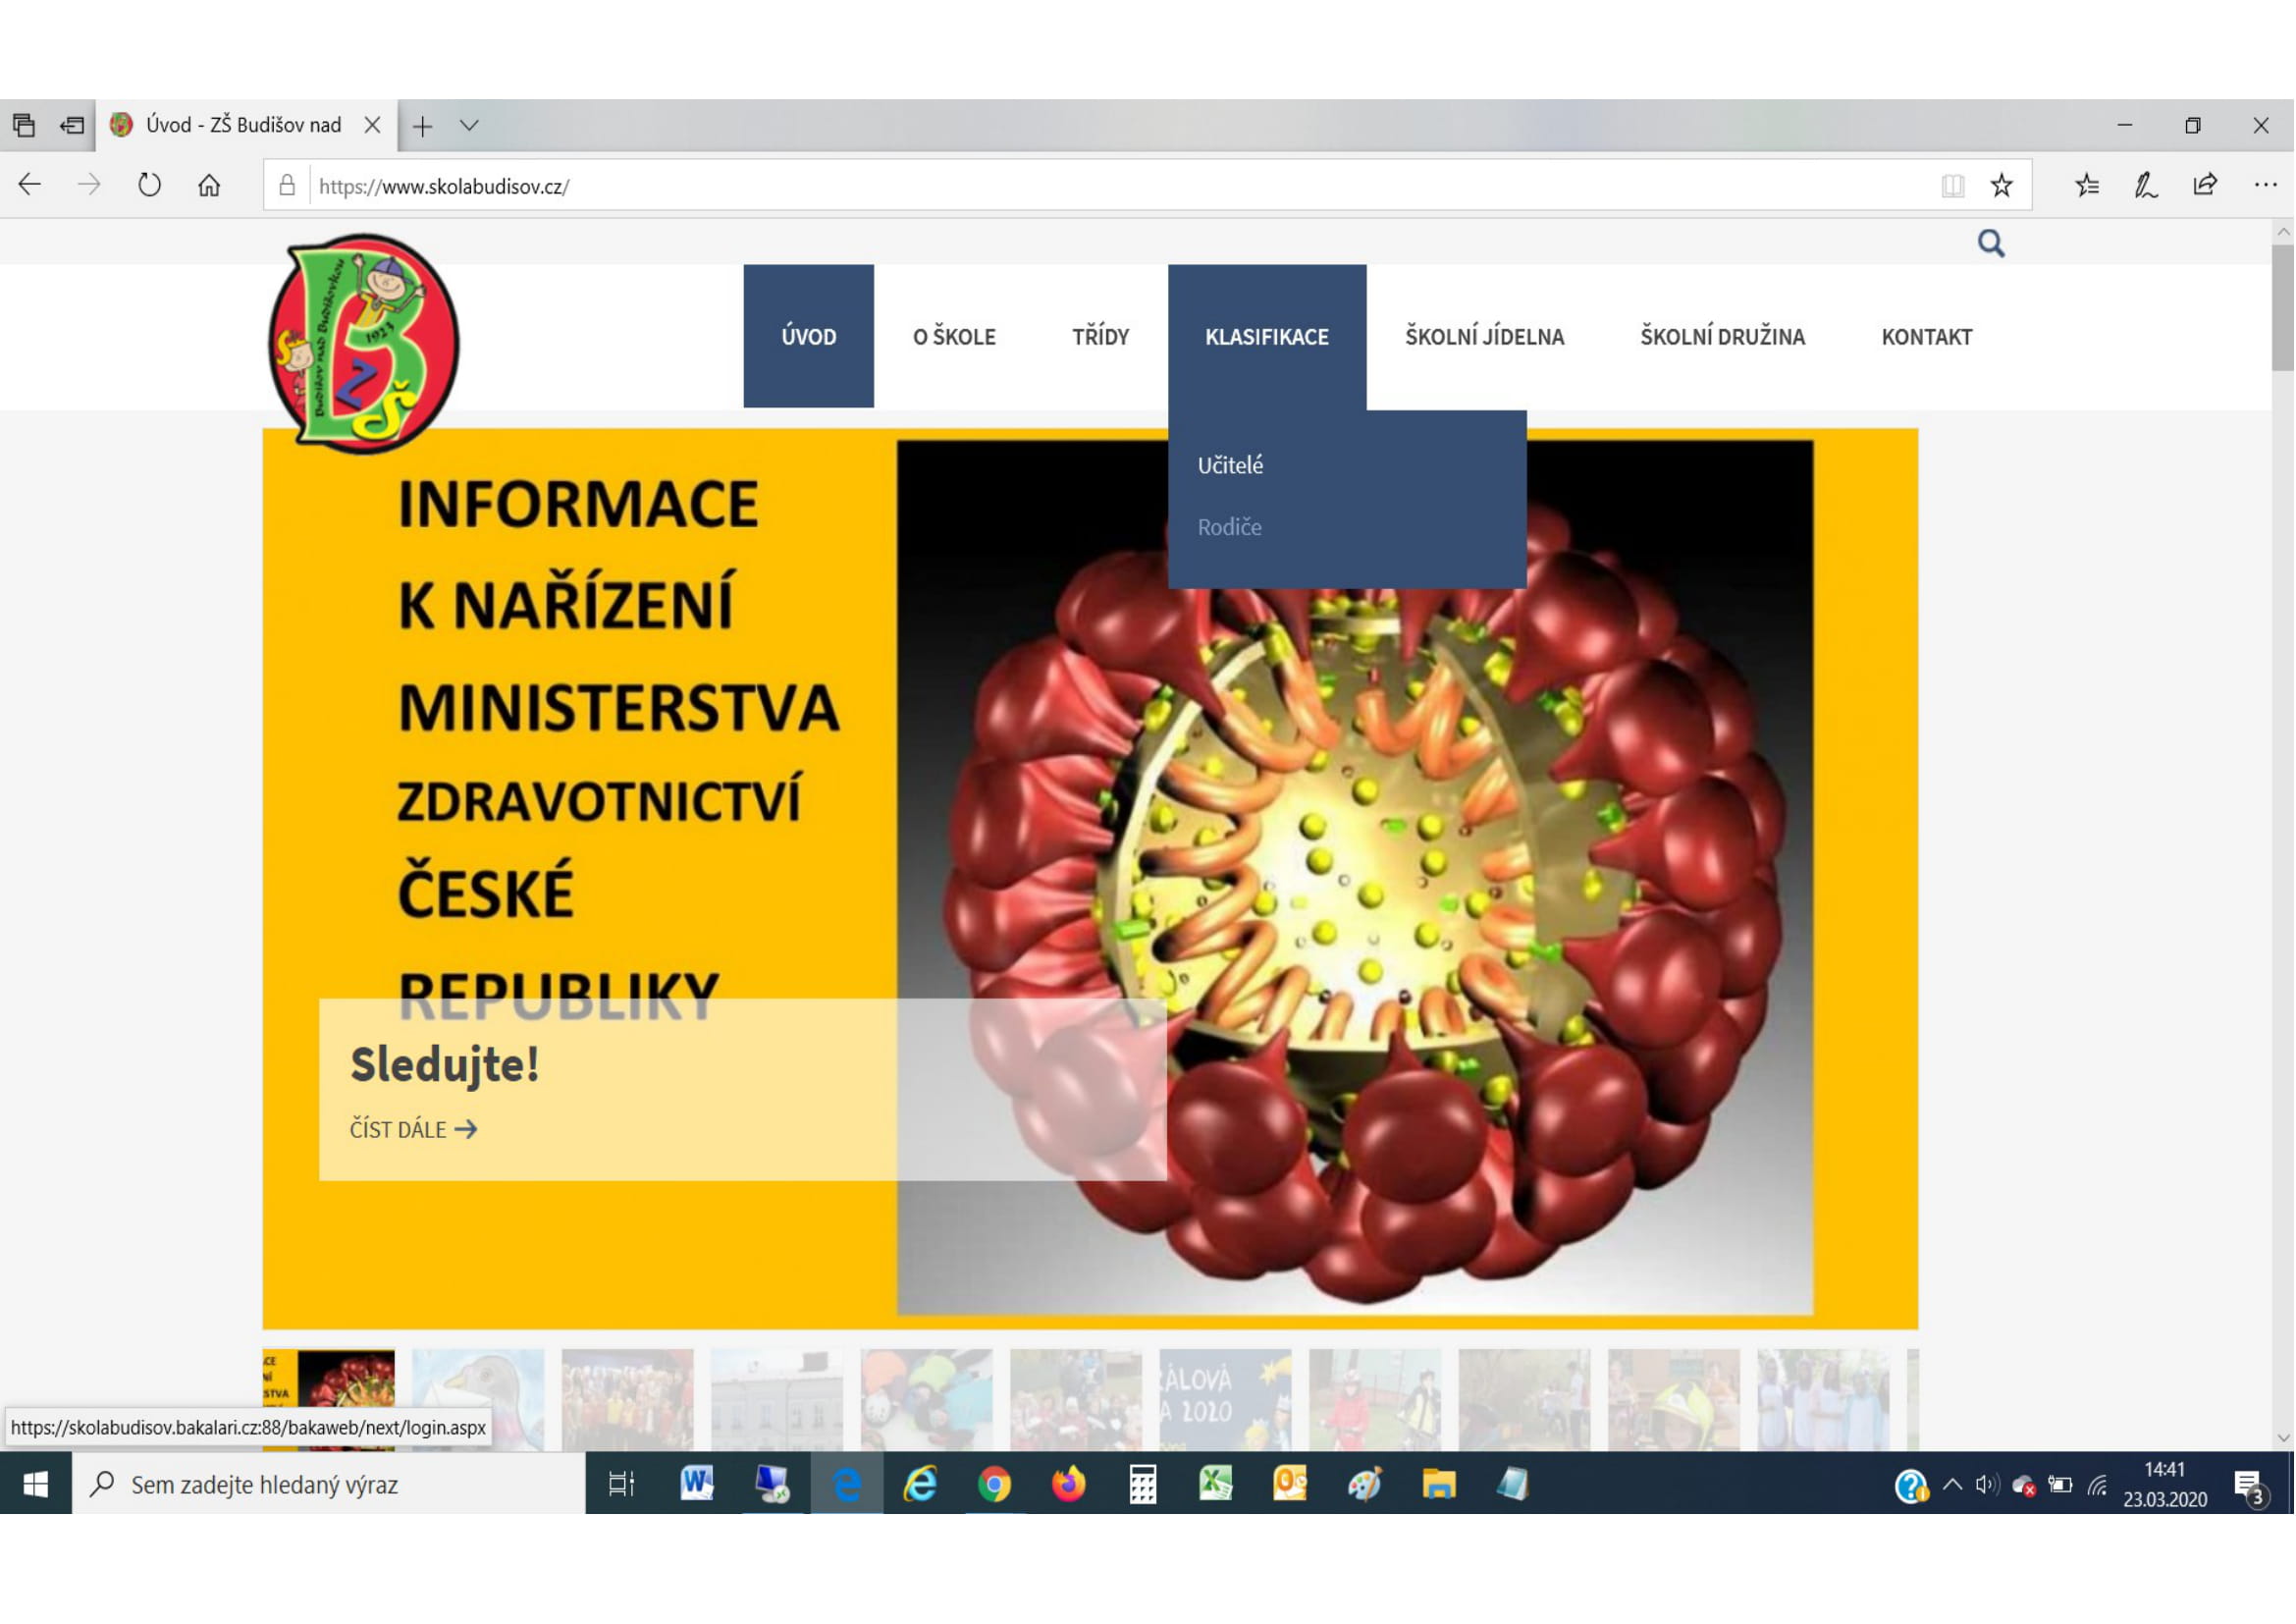Open the Windows Start menu
The image size is (2296, 1624).
(36, 1484)
